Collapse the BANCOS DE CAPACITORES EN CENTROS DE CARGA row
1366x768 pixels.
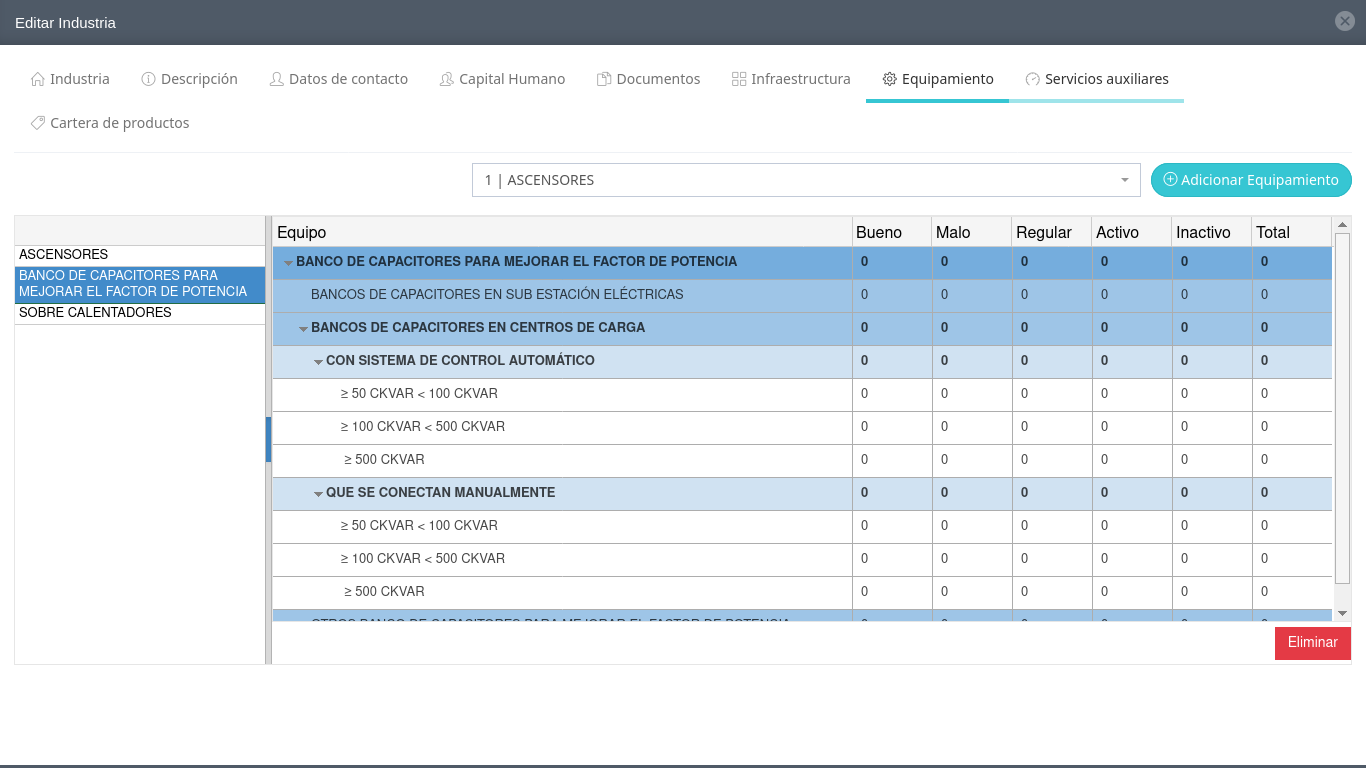303,329
